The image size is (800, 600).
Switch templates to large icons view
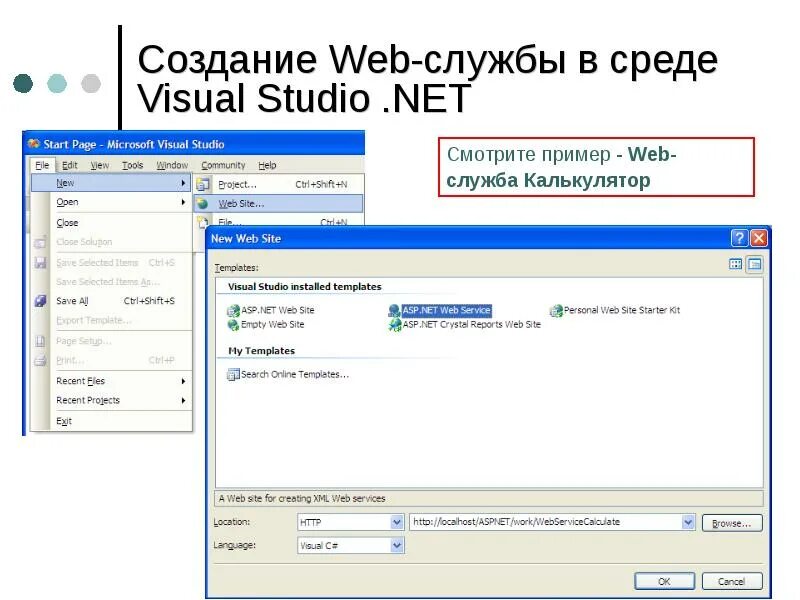coord(735,264)
